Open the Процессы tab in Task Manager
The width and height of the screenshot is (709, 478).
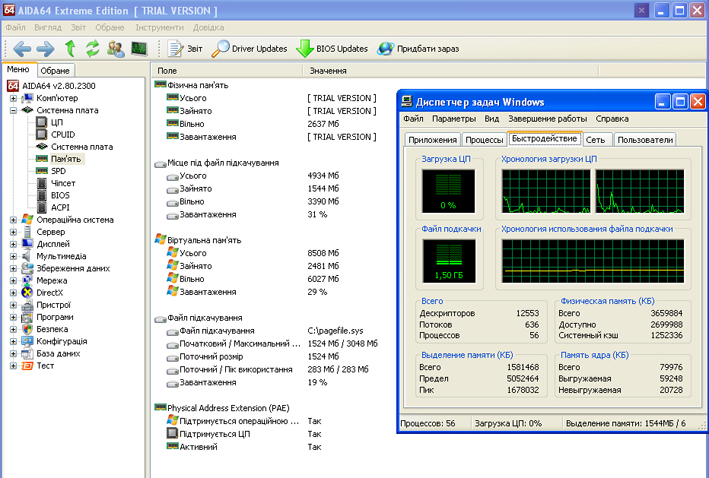(x=484, y=140)
